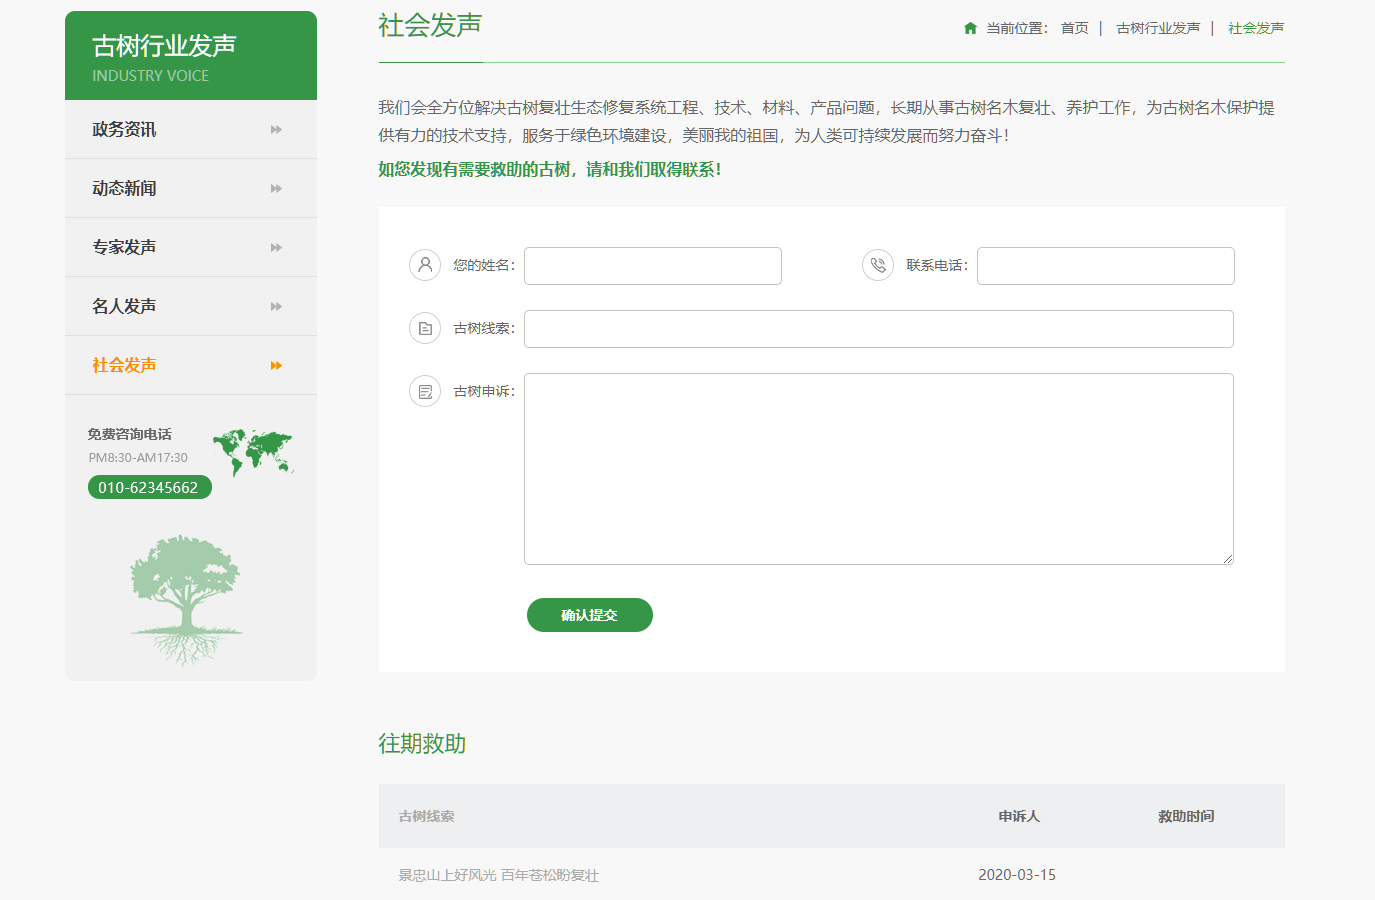Image resolution: width=1375 pixels, height=900 pixels.
Task: Click the INDUSTRY VOICE subtitle
Action: (151, 76)
